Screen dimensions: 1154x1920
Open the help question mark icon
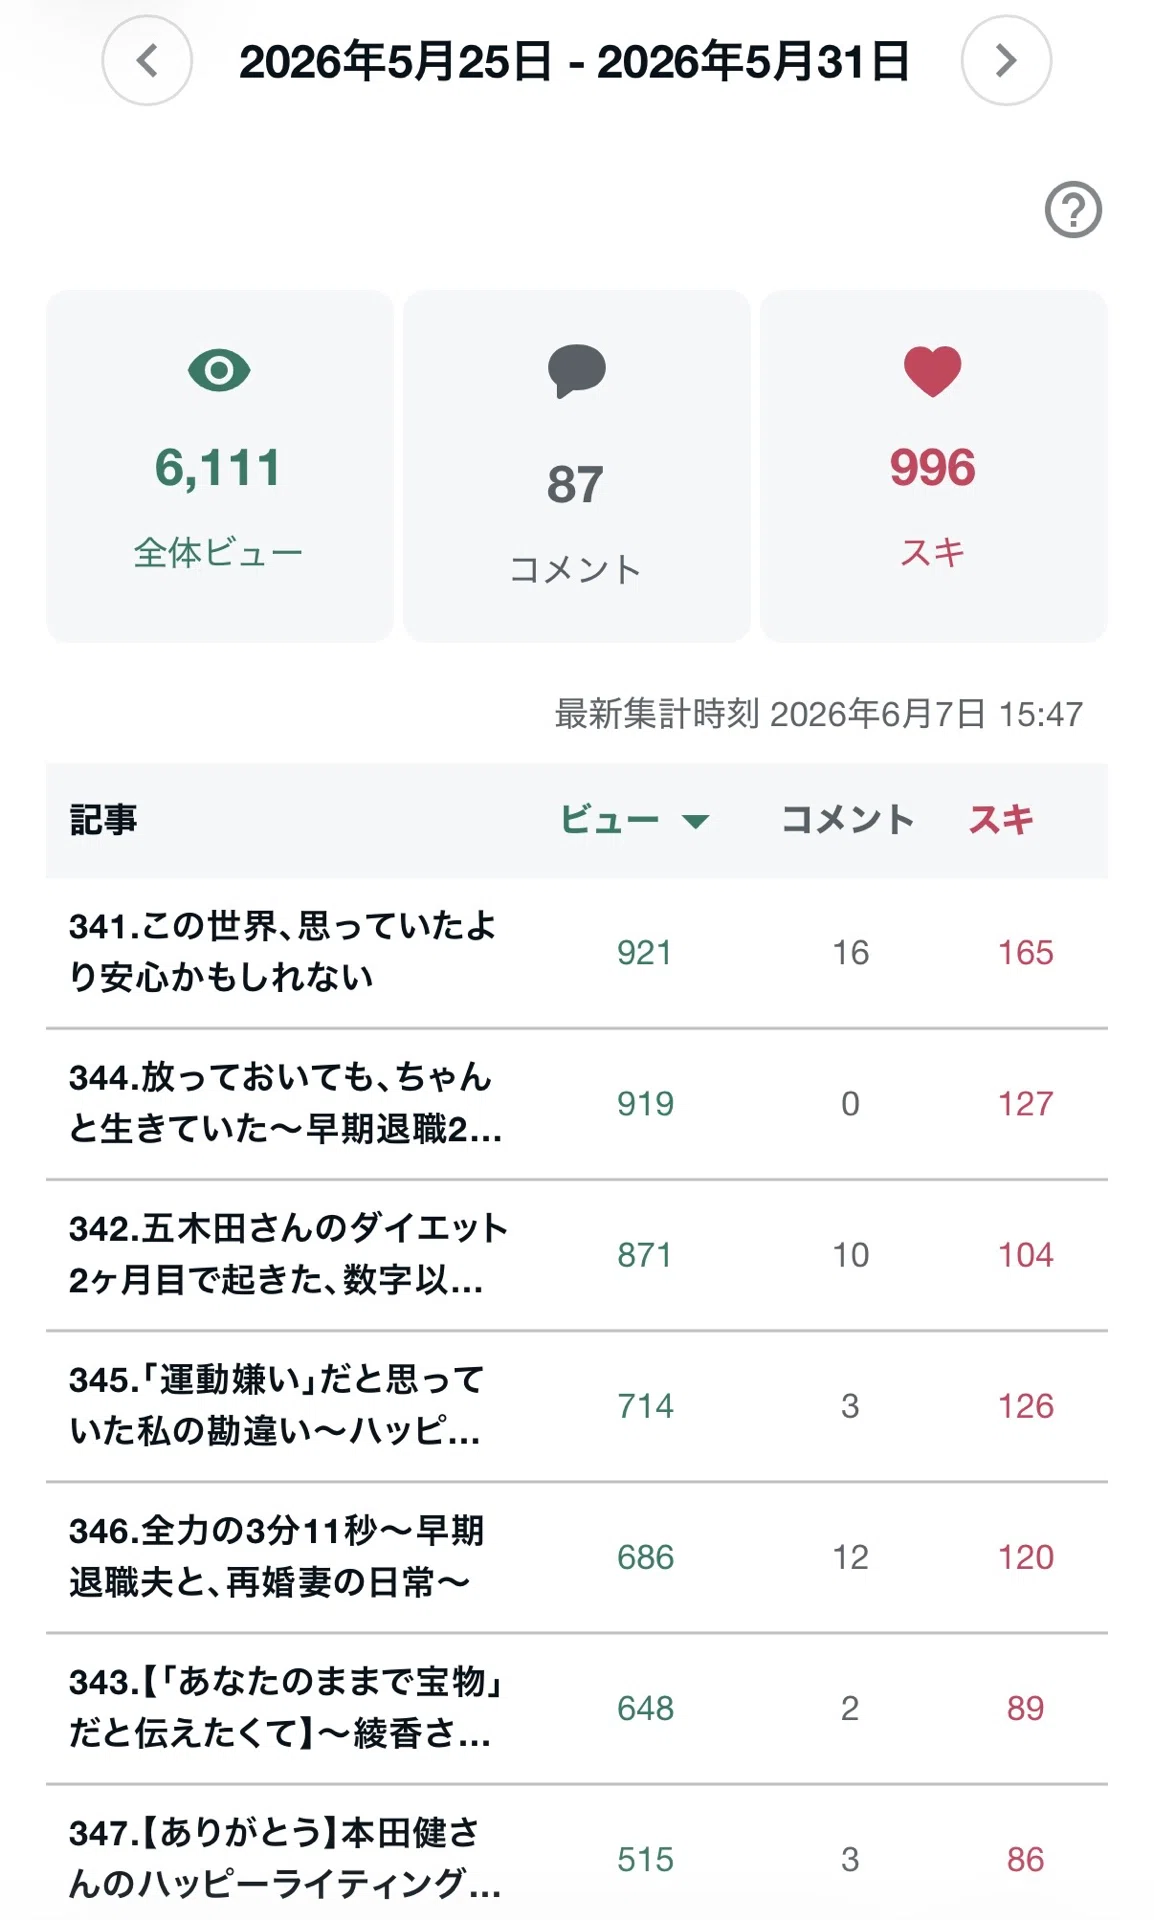pyautogui.click(x=1073, y=210)
